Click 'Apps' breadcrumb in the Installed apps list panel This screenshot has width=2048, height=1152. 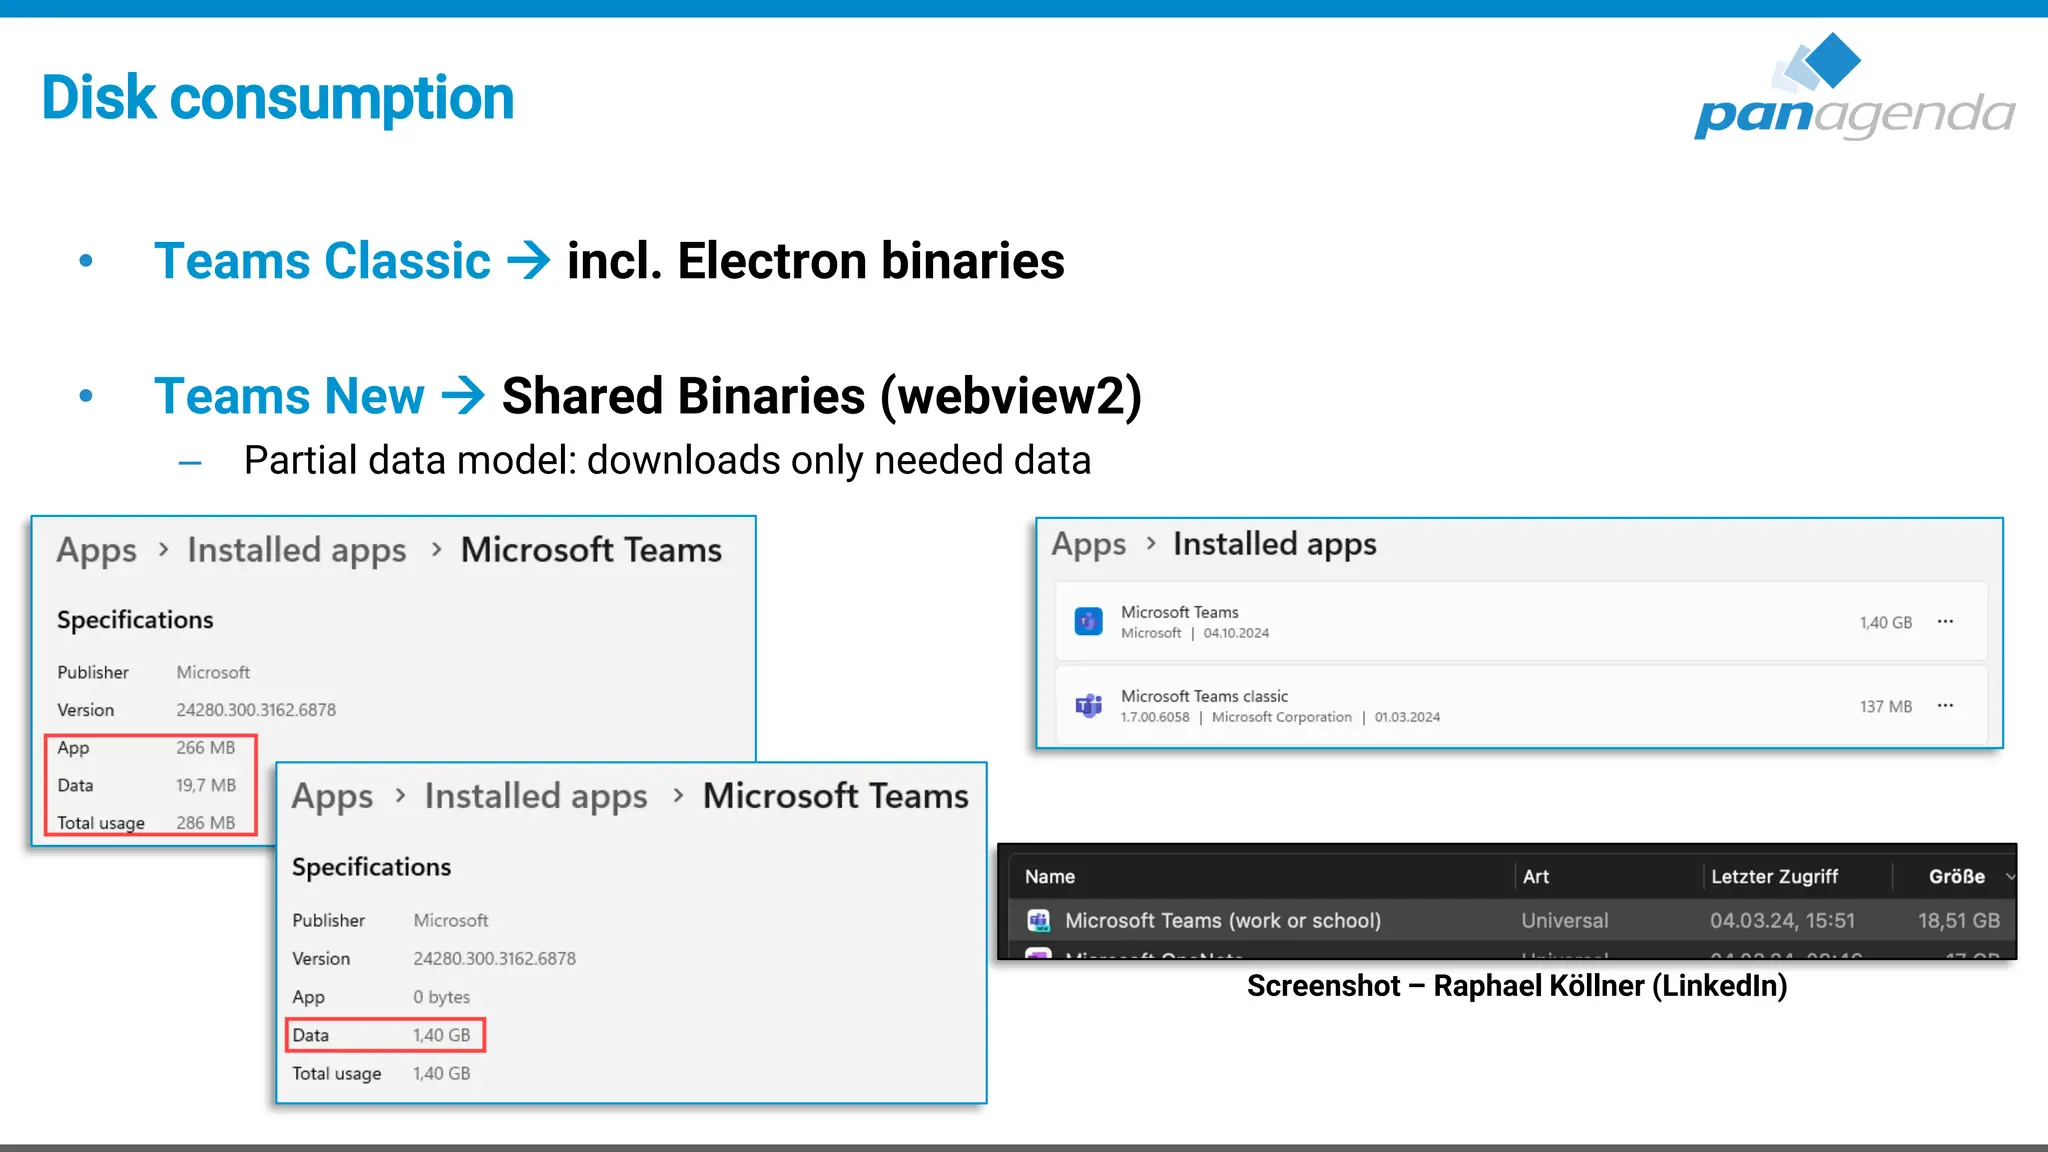pos(1088,544)
